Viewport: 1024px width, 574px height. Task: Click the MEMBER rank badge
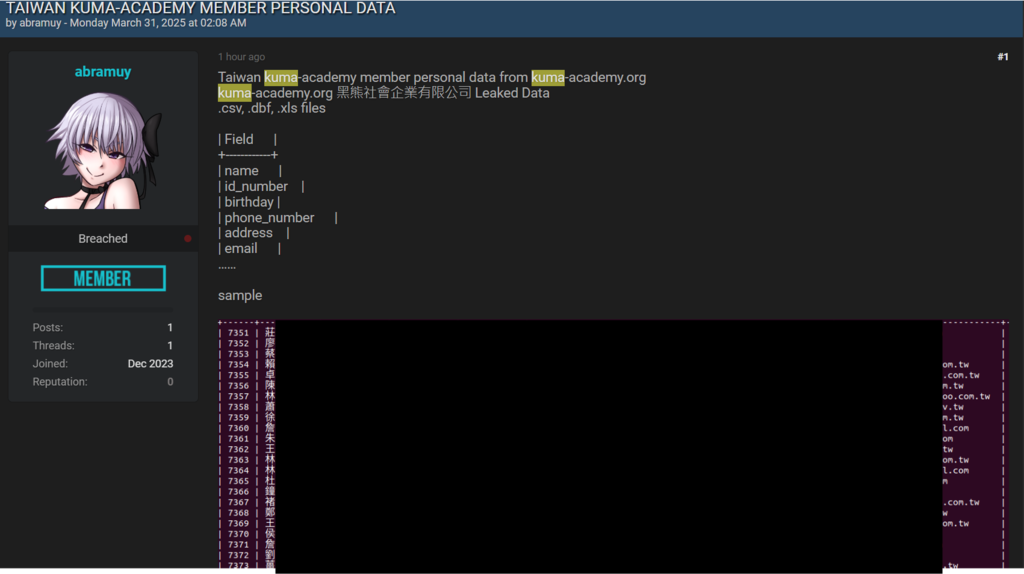coord(103,279)
